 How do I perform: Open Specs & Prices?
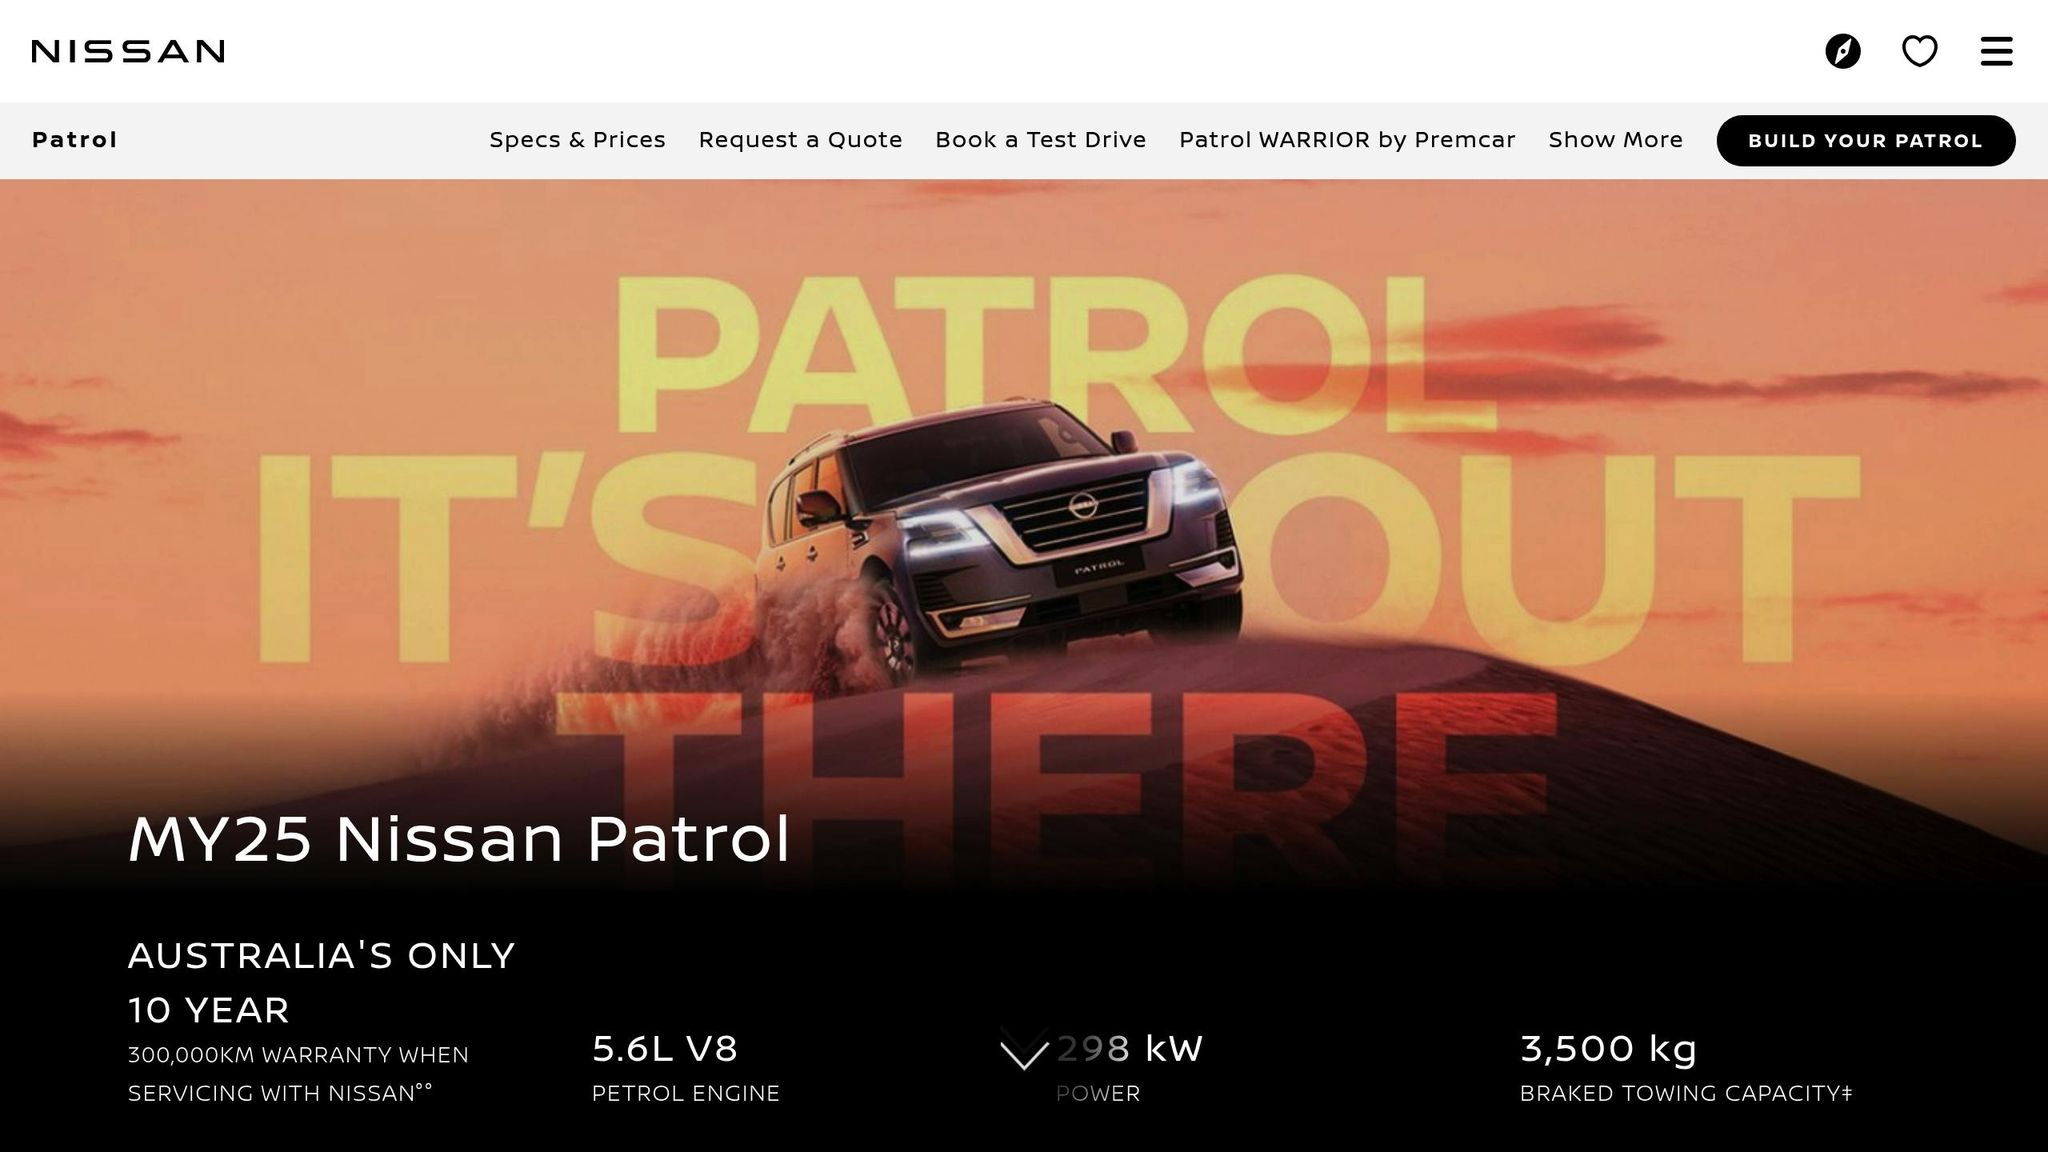(x=577, y=140)
